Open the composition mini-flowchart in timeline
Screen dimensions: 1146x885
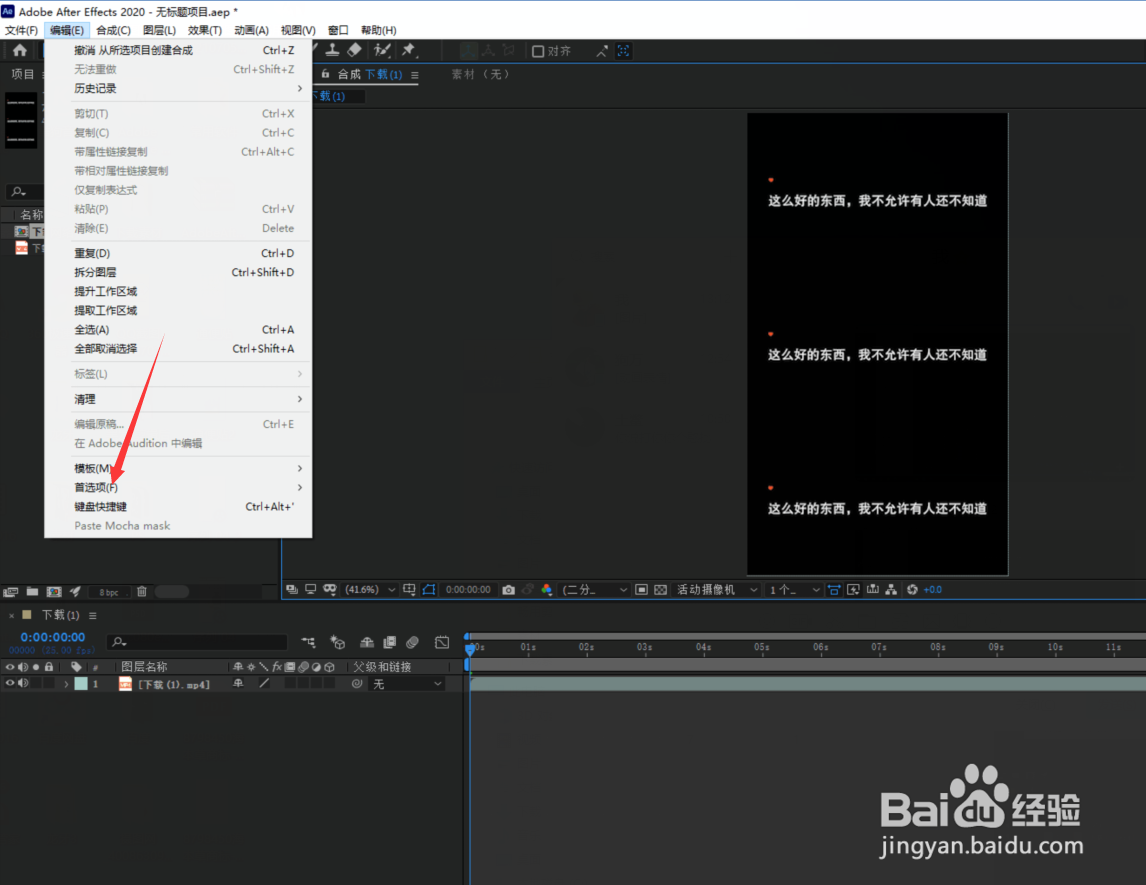[308, 642]
